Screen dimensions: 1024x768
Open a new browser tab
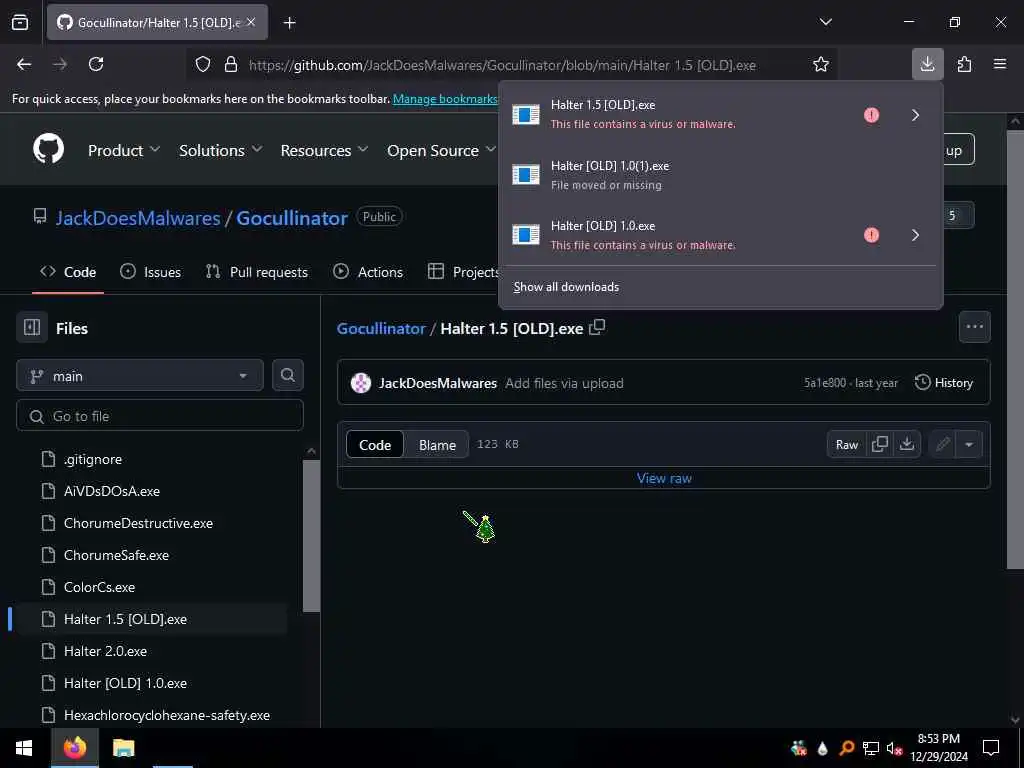click(x=289, y=23)
